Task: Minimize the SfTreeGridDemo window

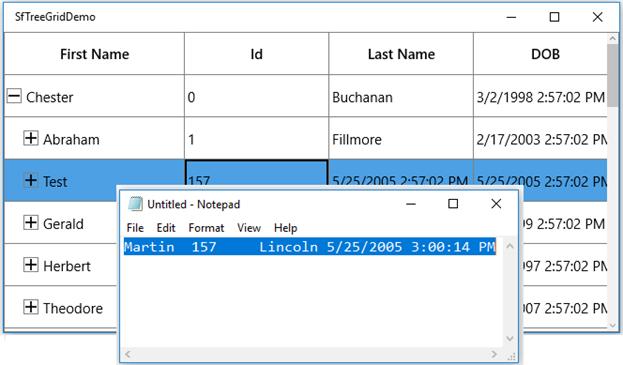Action: click(x=511, y=17)
